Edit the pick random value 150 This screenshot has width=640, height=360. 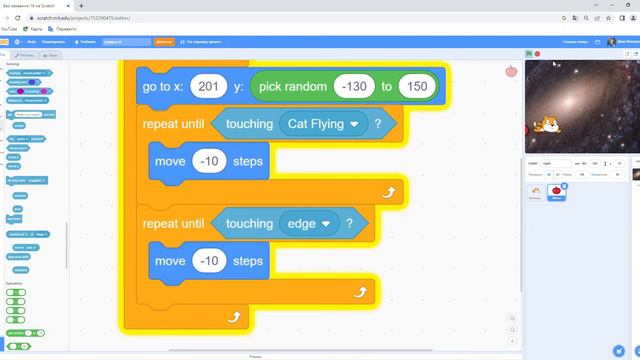click(417, 86)
